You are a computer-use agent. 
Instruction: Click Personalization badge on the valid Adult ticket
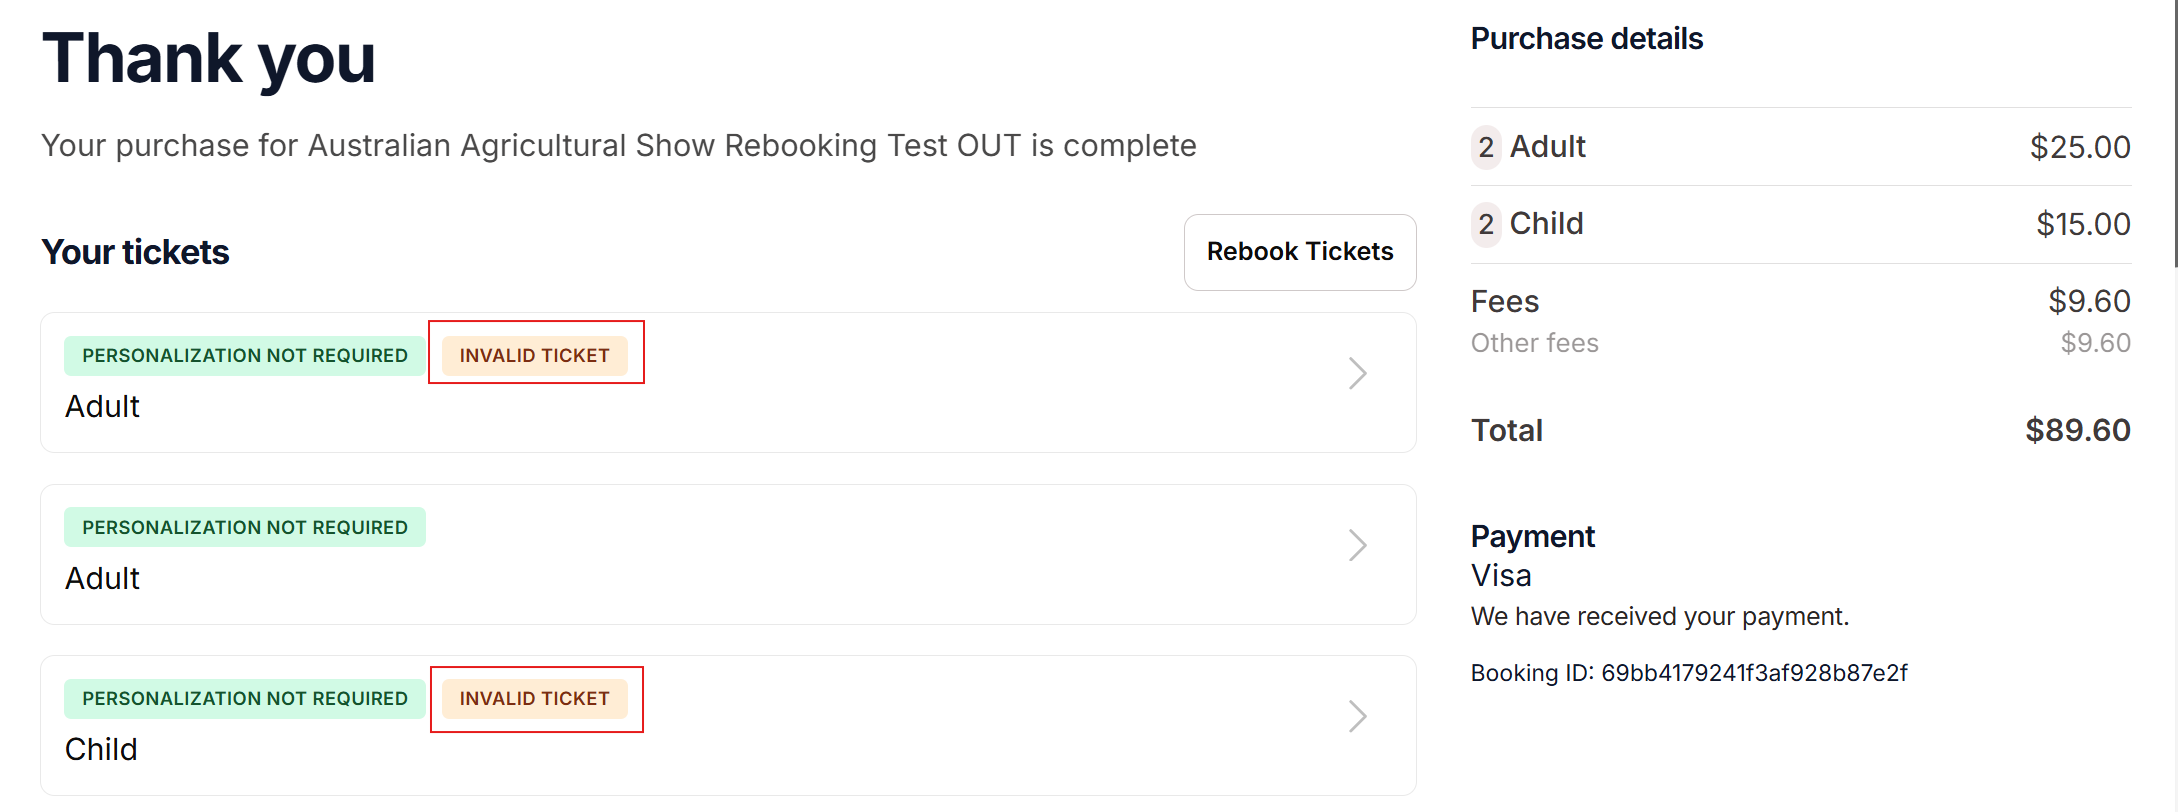pos(244,528)
